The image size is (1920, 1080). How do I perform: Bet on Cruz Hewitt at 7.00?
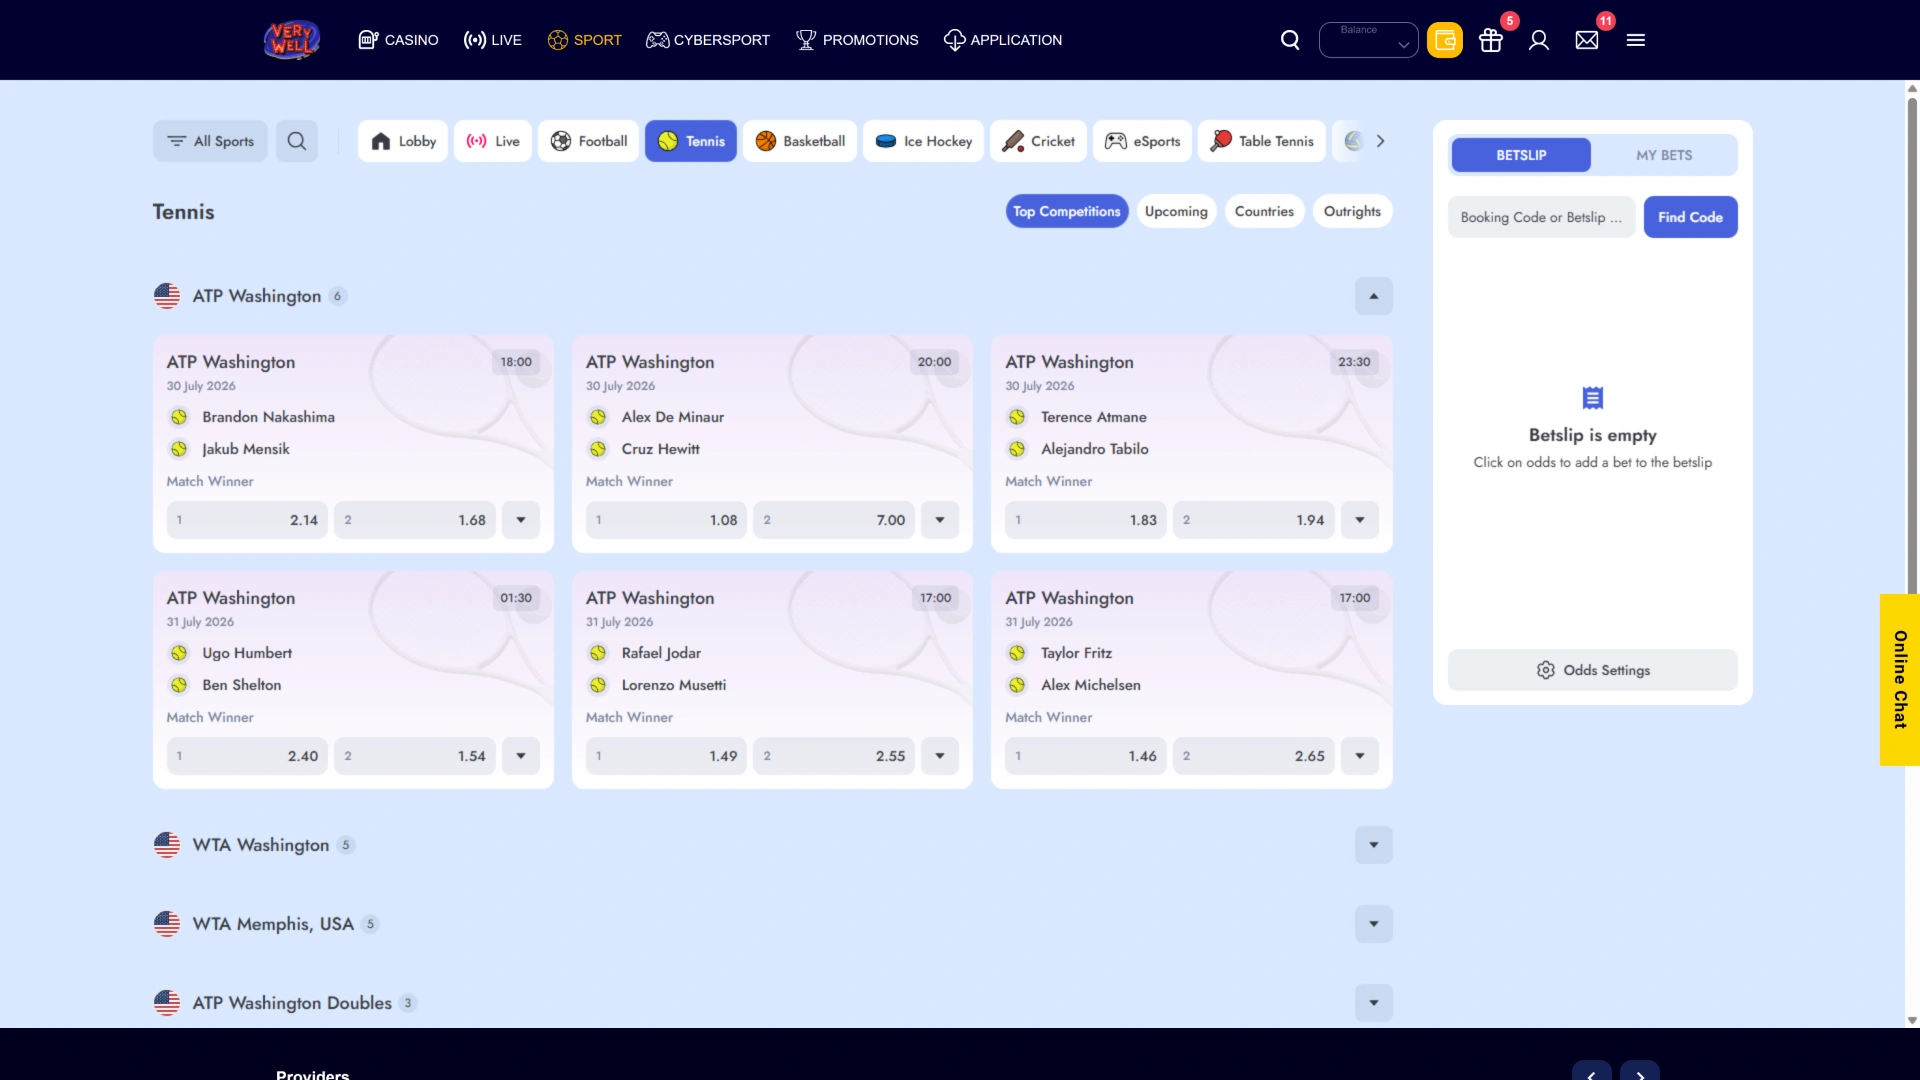tap(834, 520)
